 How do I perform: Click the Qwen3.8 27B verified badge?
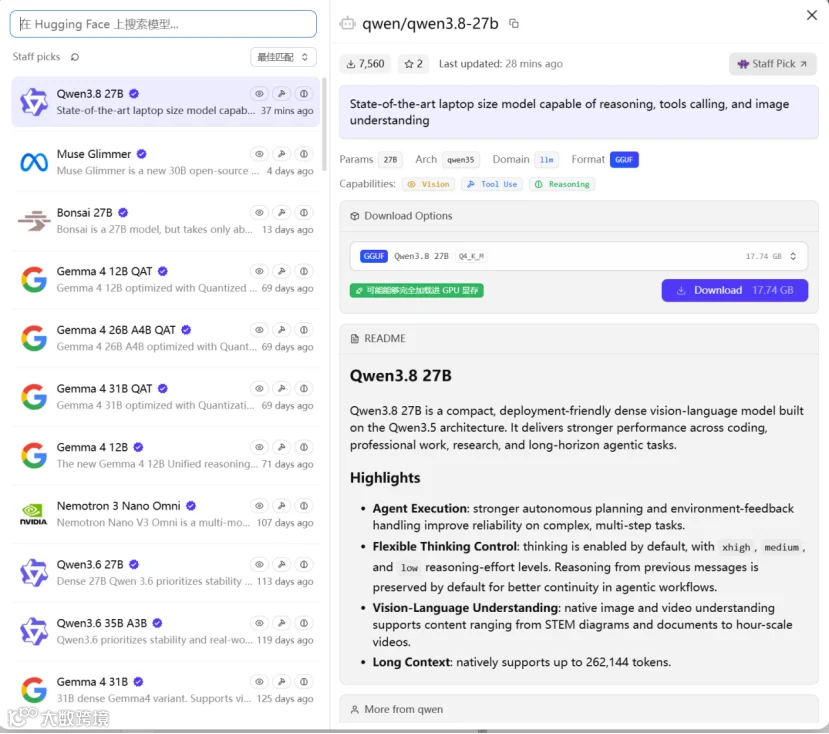134,94
